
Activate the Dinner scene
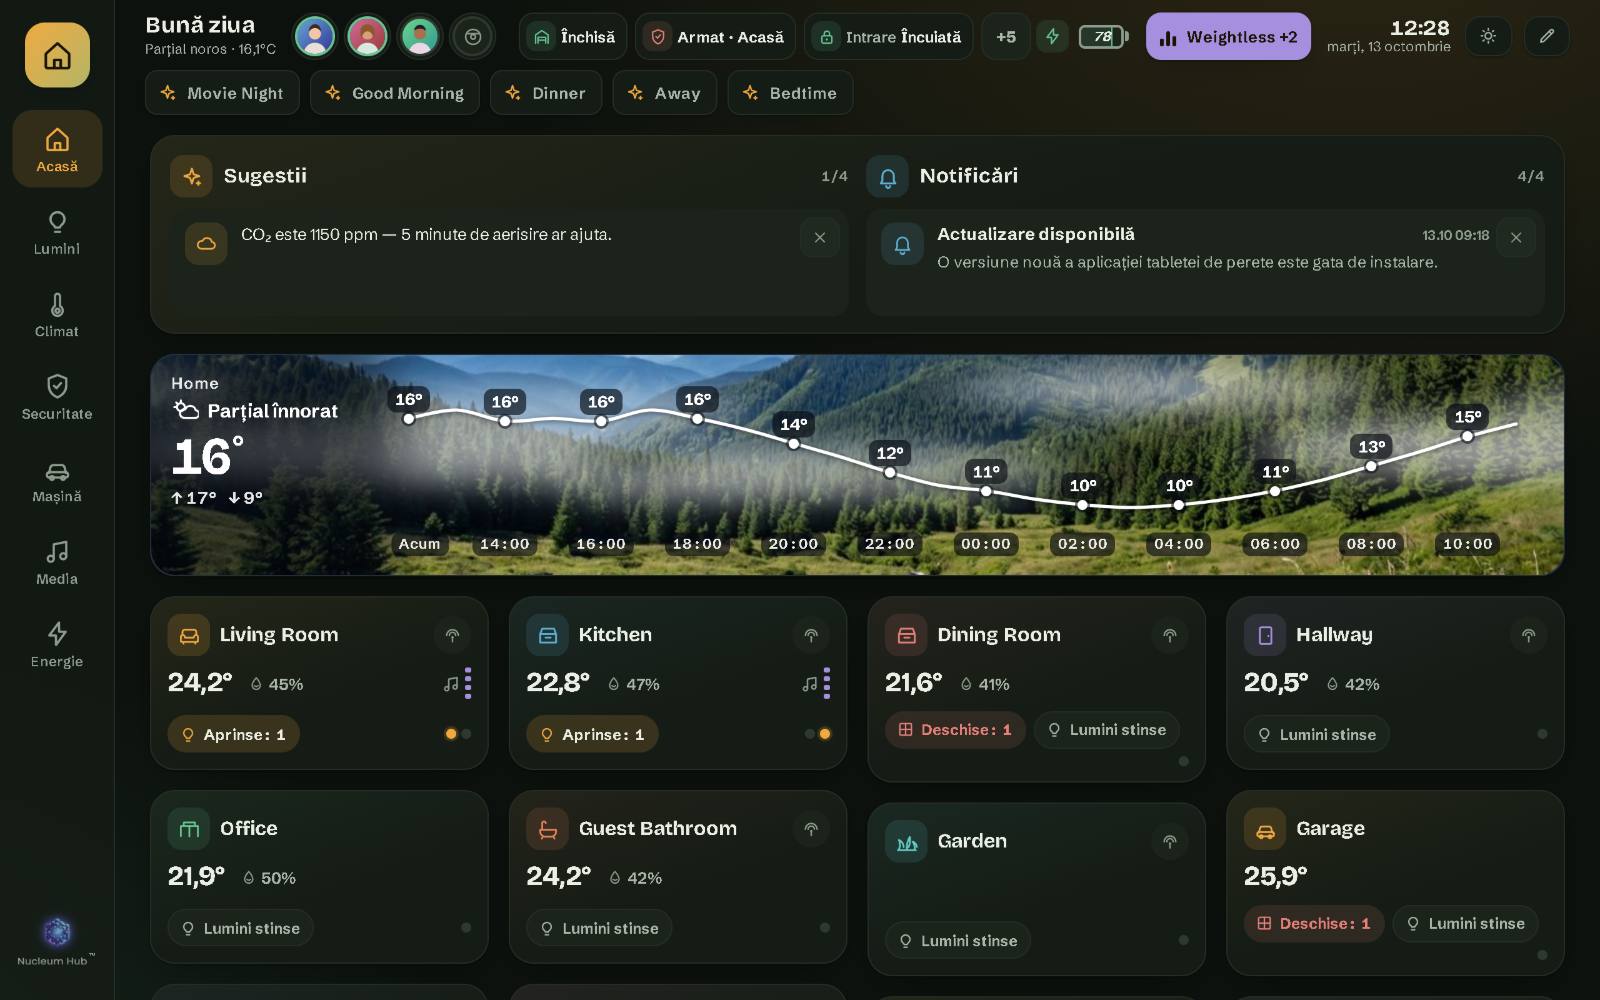[x=546, y=93]
